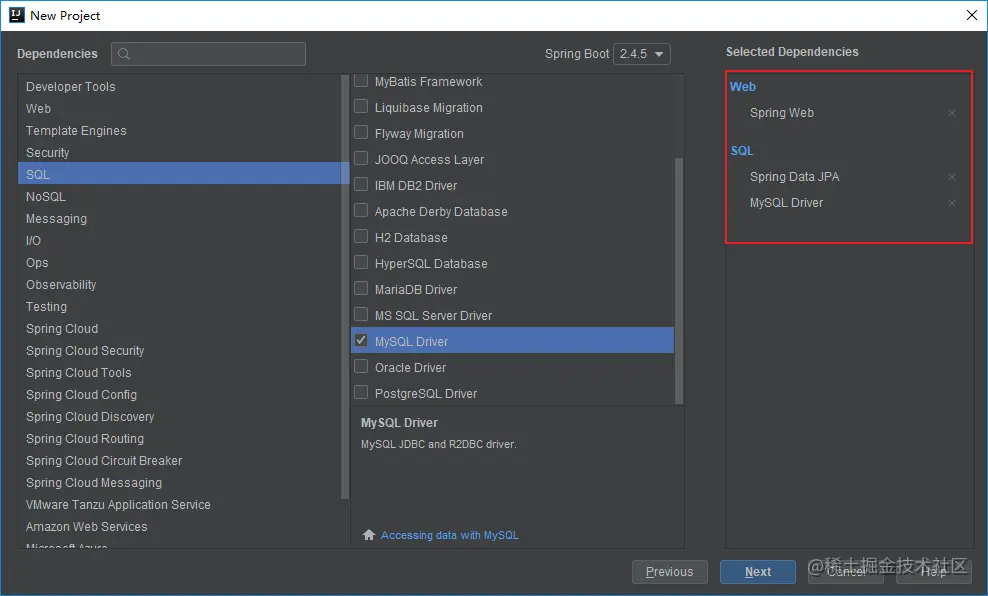Select Spring Data JPA in Selected Dependencies
The height and width of the screenshot is (596, 988).
(x=795, y=177)
